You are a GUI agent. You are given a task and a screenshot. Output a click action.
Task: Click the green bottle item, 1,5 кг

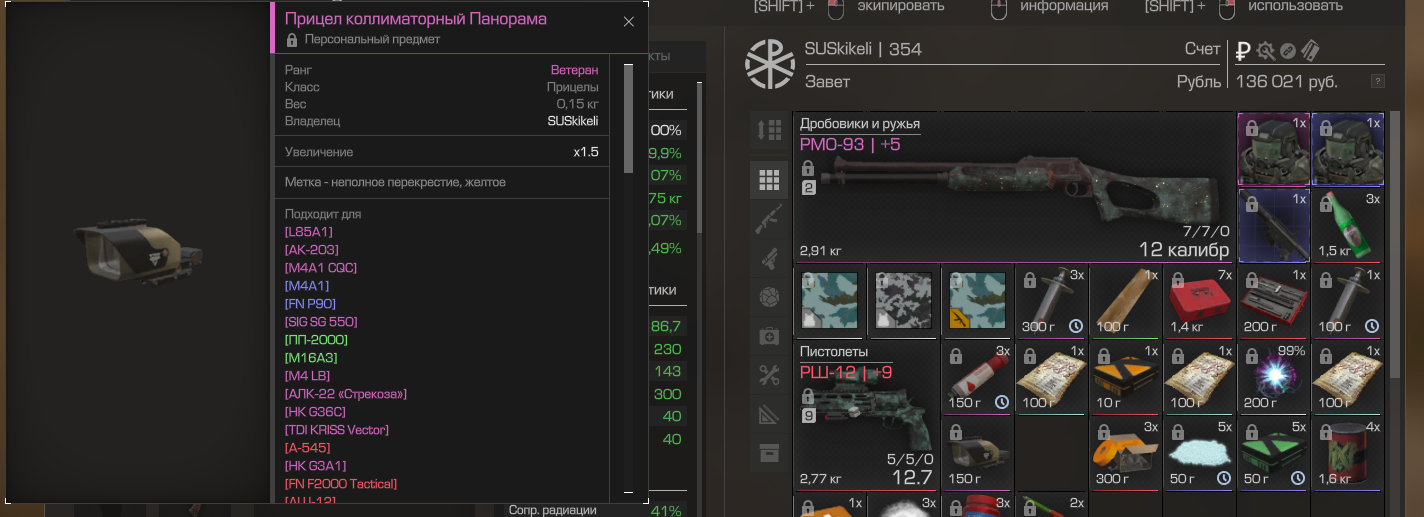[x=1348, y=226]
